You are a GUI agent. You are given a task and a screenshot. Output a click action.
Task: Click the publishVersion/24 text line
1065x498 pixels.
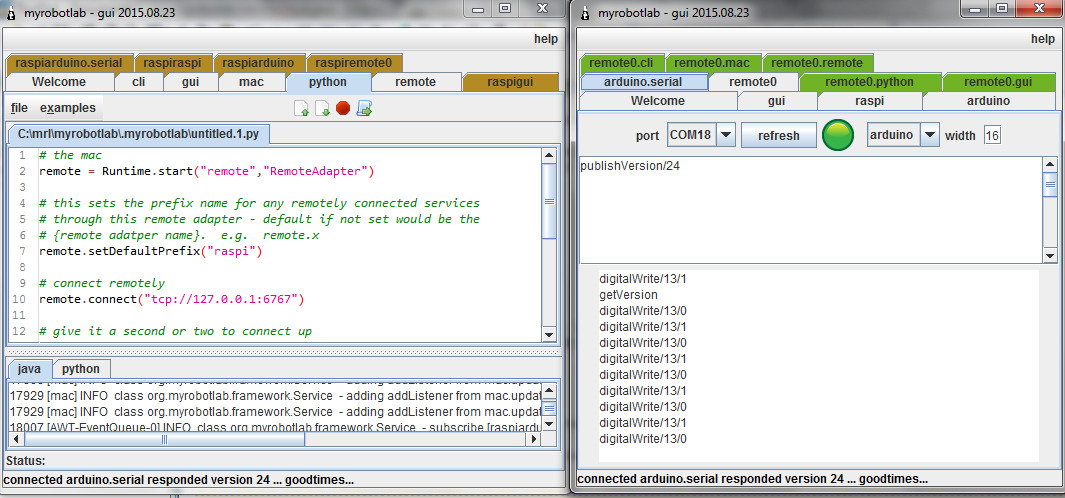point(630,165)
